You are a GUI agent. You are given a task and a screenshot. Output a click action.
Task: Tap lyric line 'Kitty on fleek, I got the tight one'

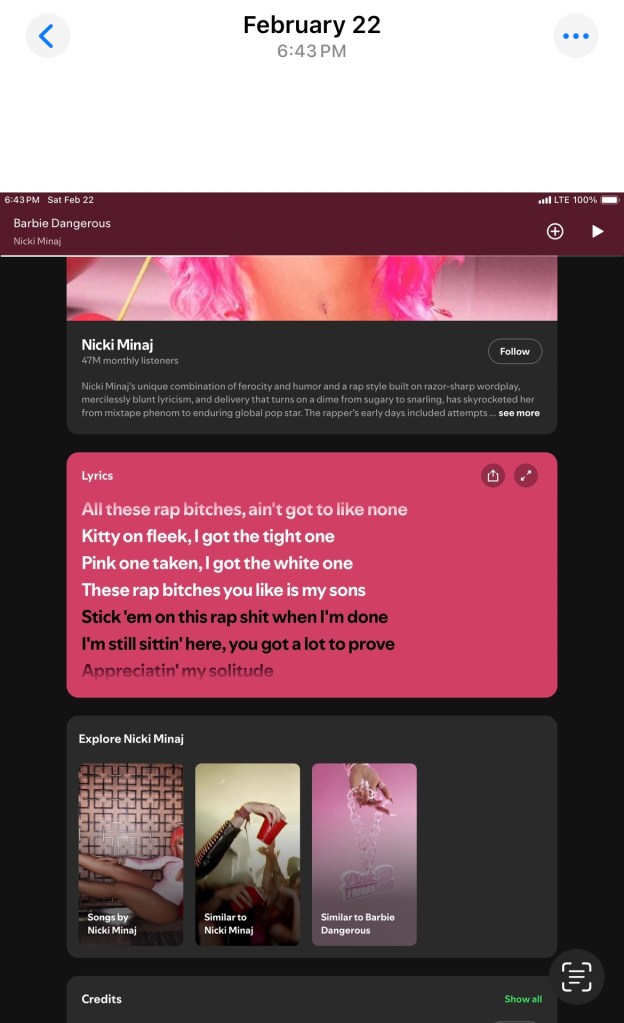tap(208, 536)
